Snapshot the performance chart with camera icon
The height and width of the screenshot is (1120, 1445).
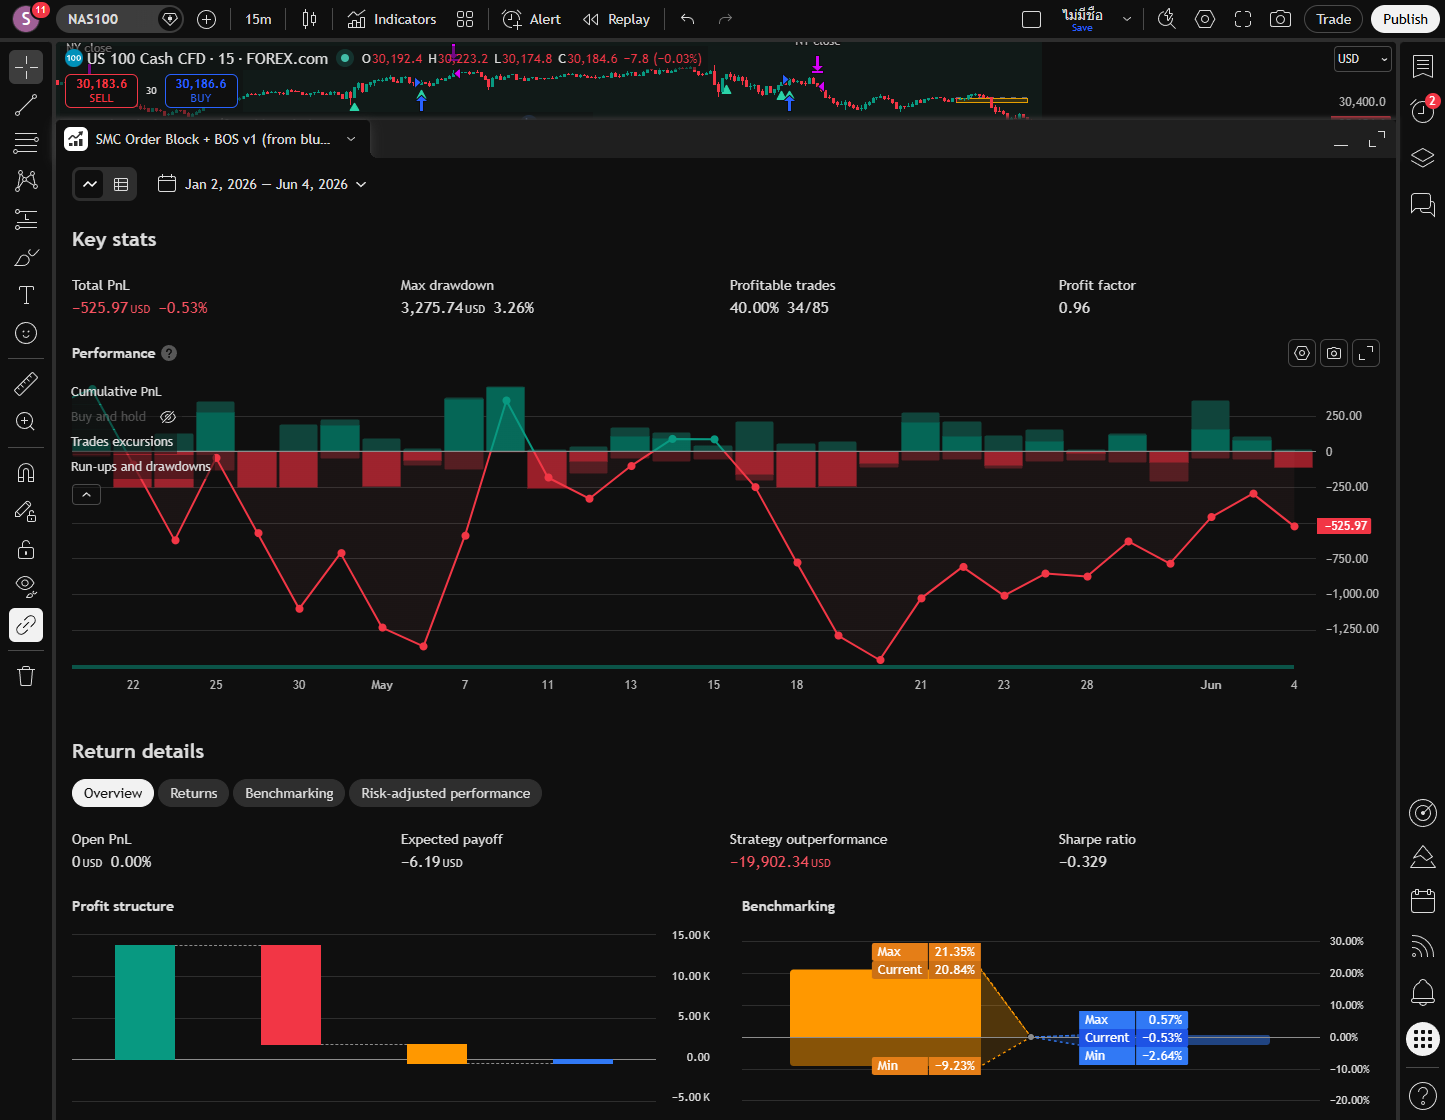[x=1334, y=353]
